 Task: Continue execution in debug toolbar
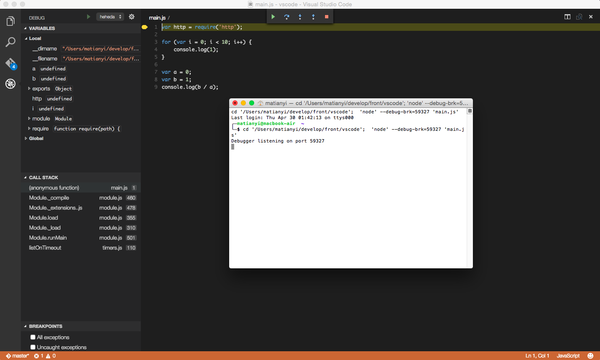(273, 17)
